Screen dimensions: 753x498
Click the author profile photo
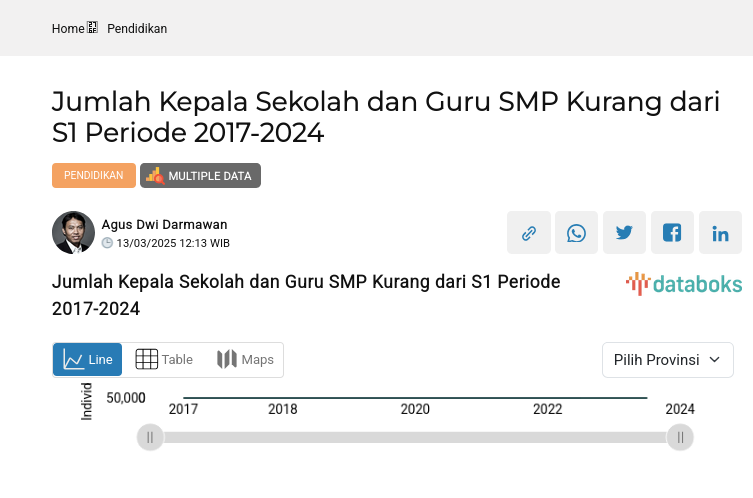(73, 233)
